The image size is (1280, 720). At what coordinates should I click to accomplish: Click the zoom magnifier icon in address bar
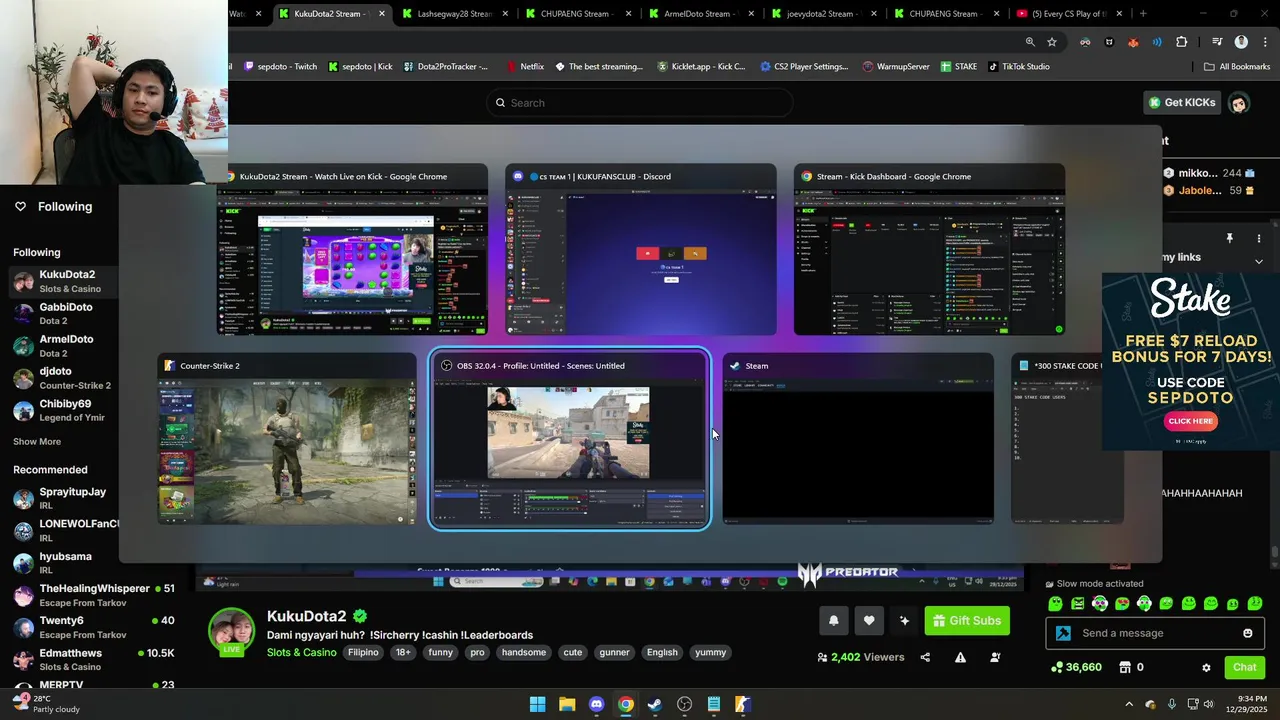click(1030, 42)
